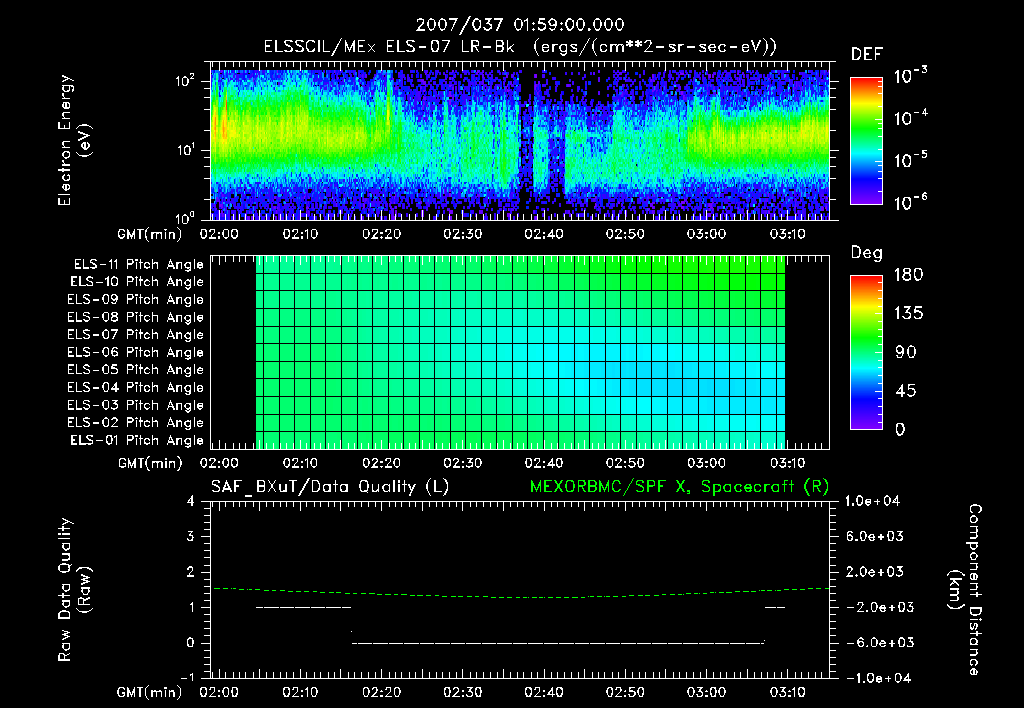This screenshot has height=708, width=1024.
Task: Select the ELS-02 Pitch Angle row label
Action: point(135,423)
